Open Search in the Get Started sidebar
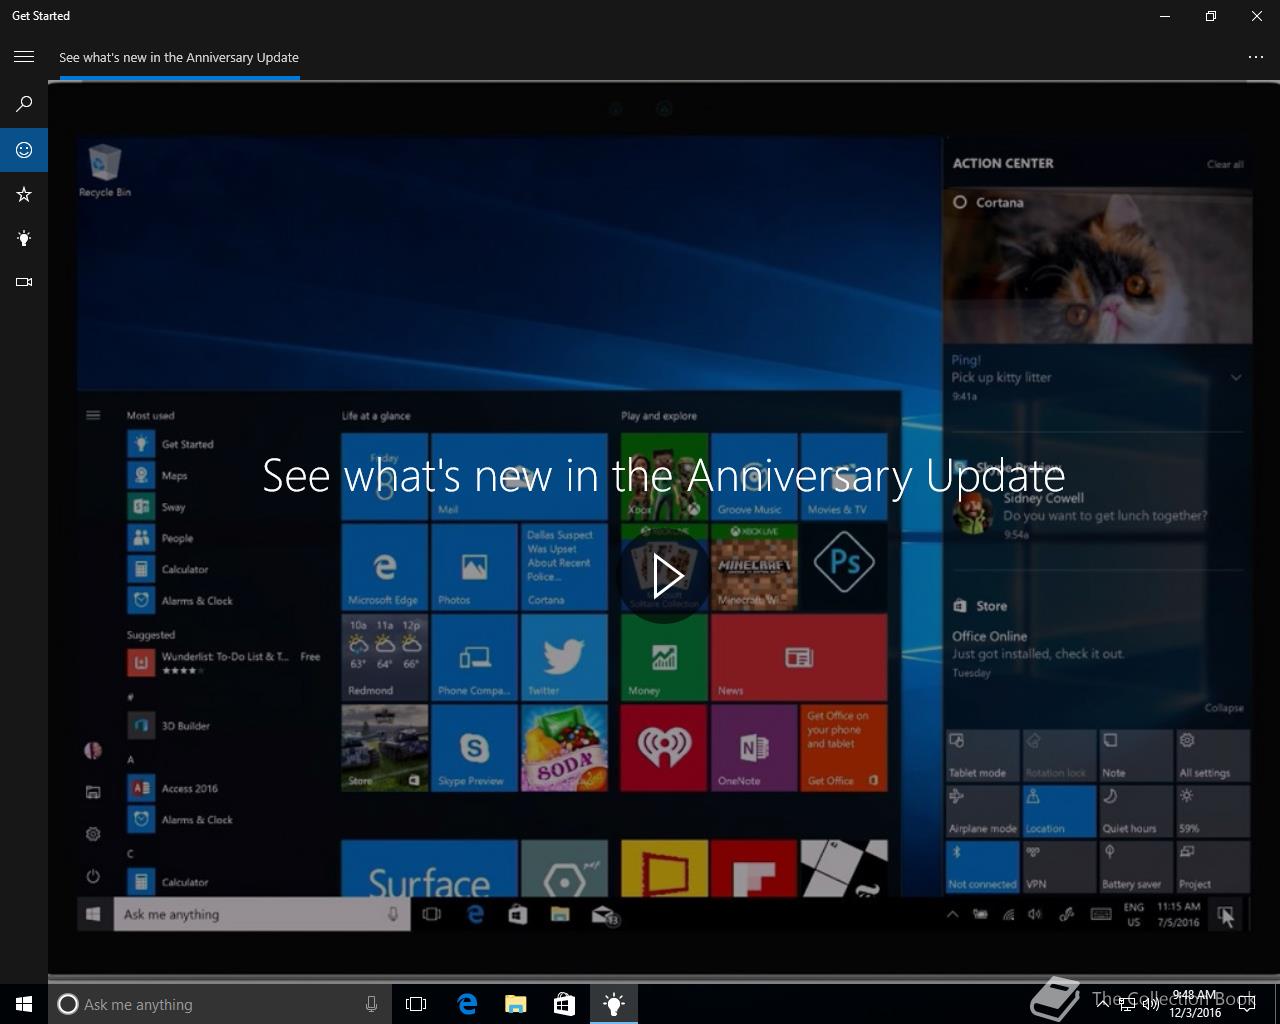 [24, 104]
